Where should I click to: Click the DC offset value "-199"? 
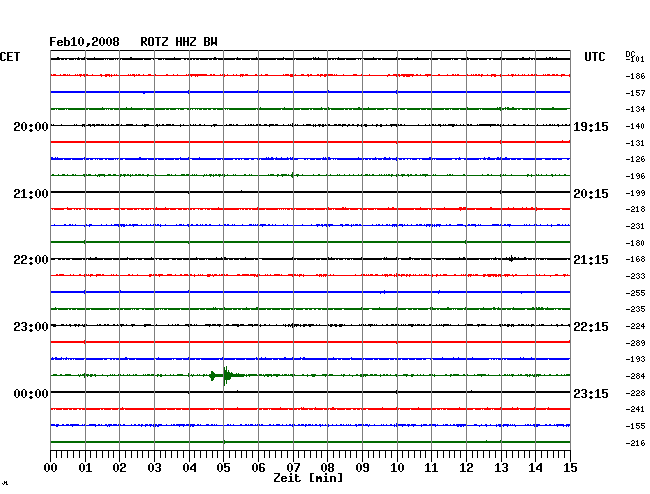point(635,193)
